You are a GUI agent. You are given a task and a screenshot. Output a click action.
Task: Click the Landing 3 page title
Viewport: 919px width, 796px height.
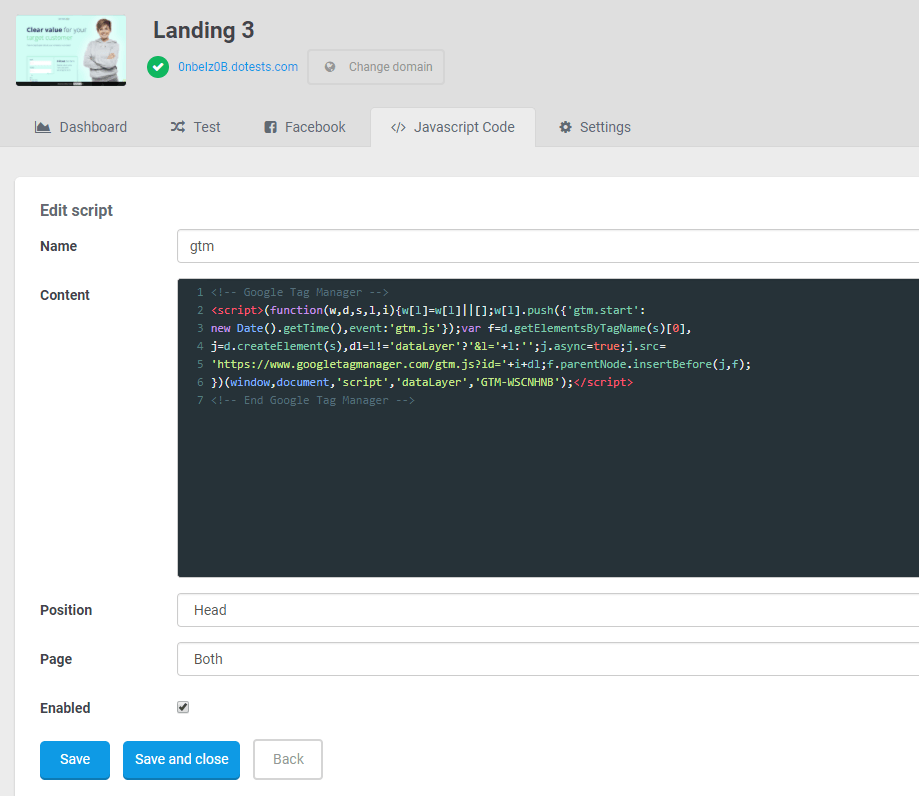(204, 30)
